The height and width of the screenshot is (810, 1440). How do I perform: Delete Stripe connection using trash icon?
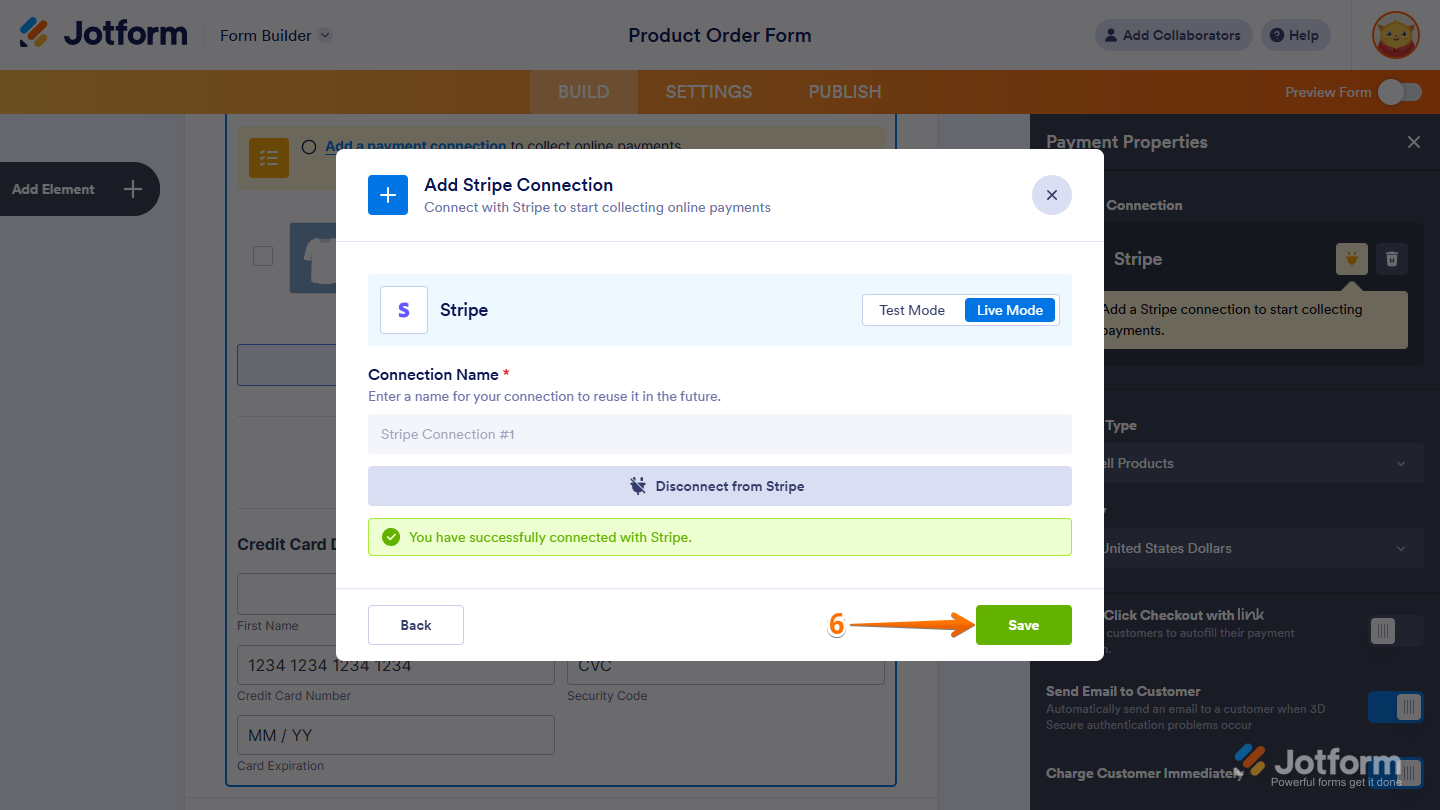[1391, 259]
